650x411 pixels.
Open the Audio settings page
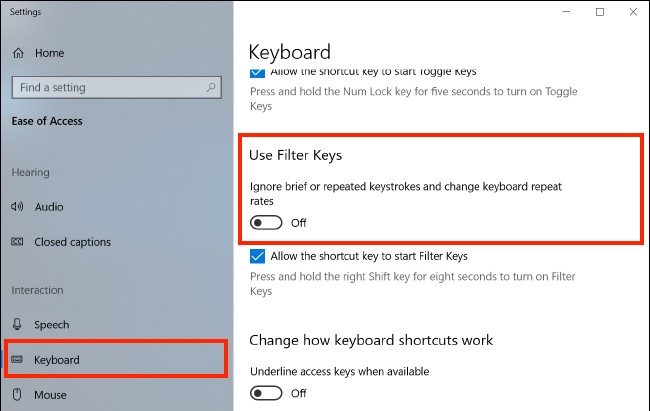(49, 207)
